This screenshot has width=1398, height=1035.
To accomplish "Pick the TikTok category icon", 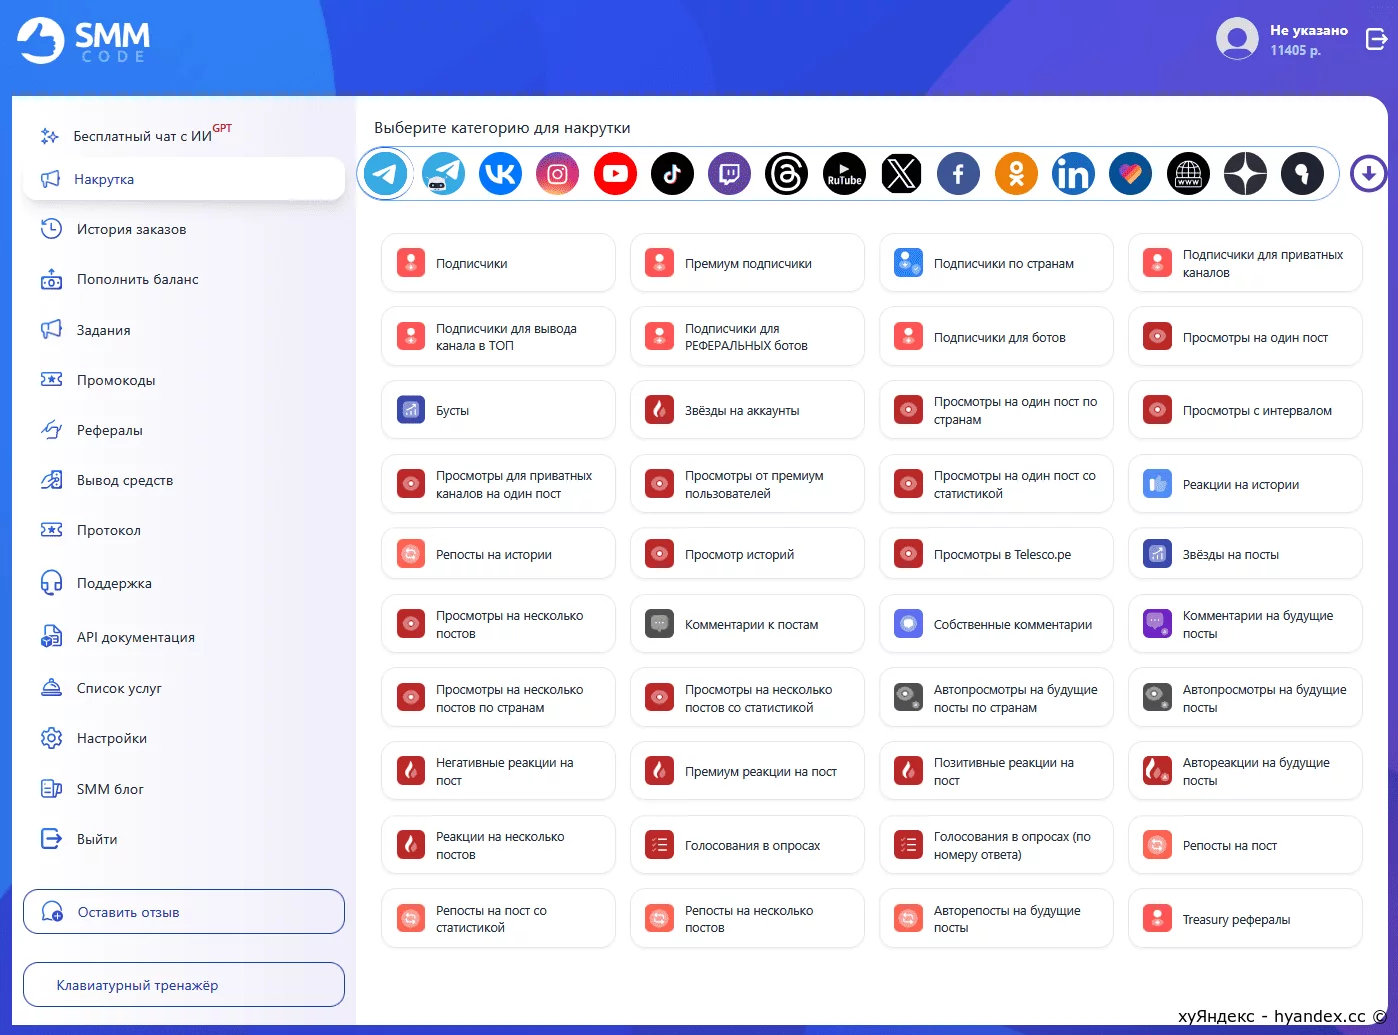I will (x=672, y=174).
